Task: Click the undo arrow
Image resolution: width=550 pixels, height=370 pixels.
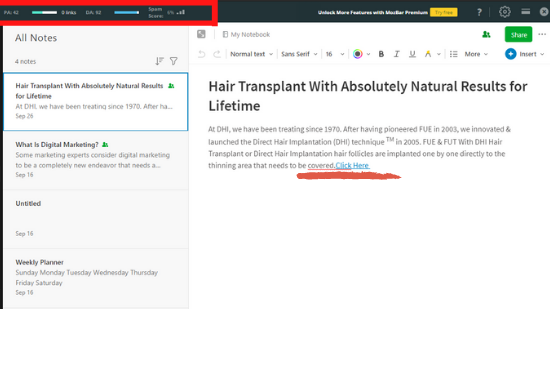Action: [201, 54]
